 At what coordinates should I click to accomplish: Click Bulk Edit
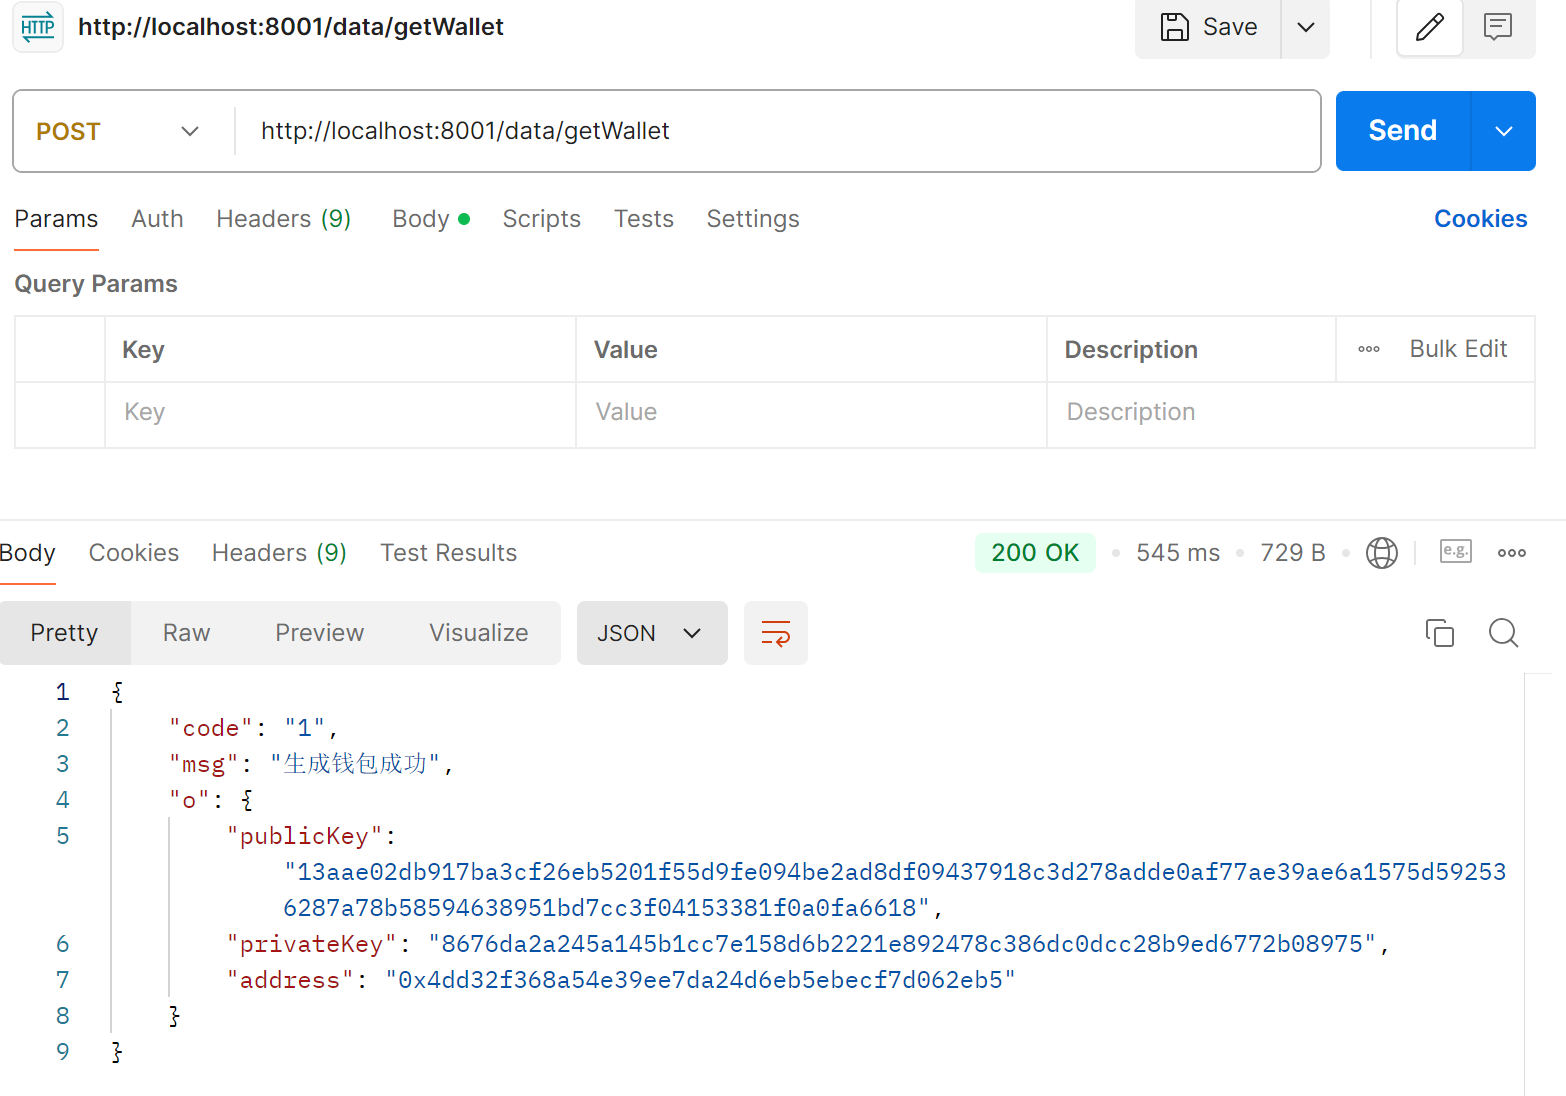[1458, 349]
